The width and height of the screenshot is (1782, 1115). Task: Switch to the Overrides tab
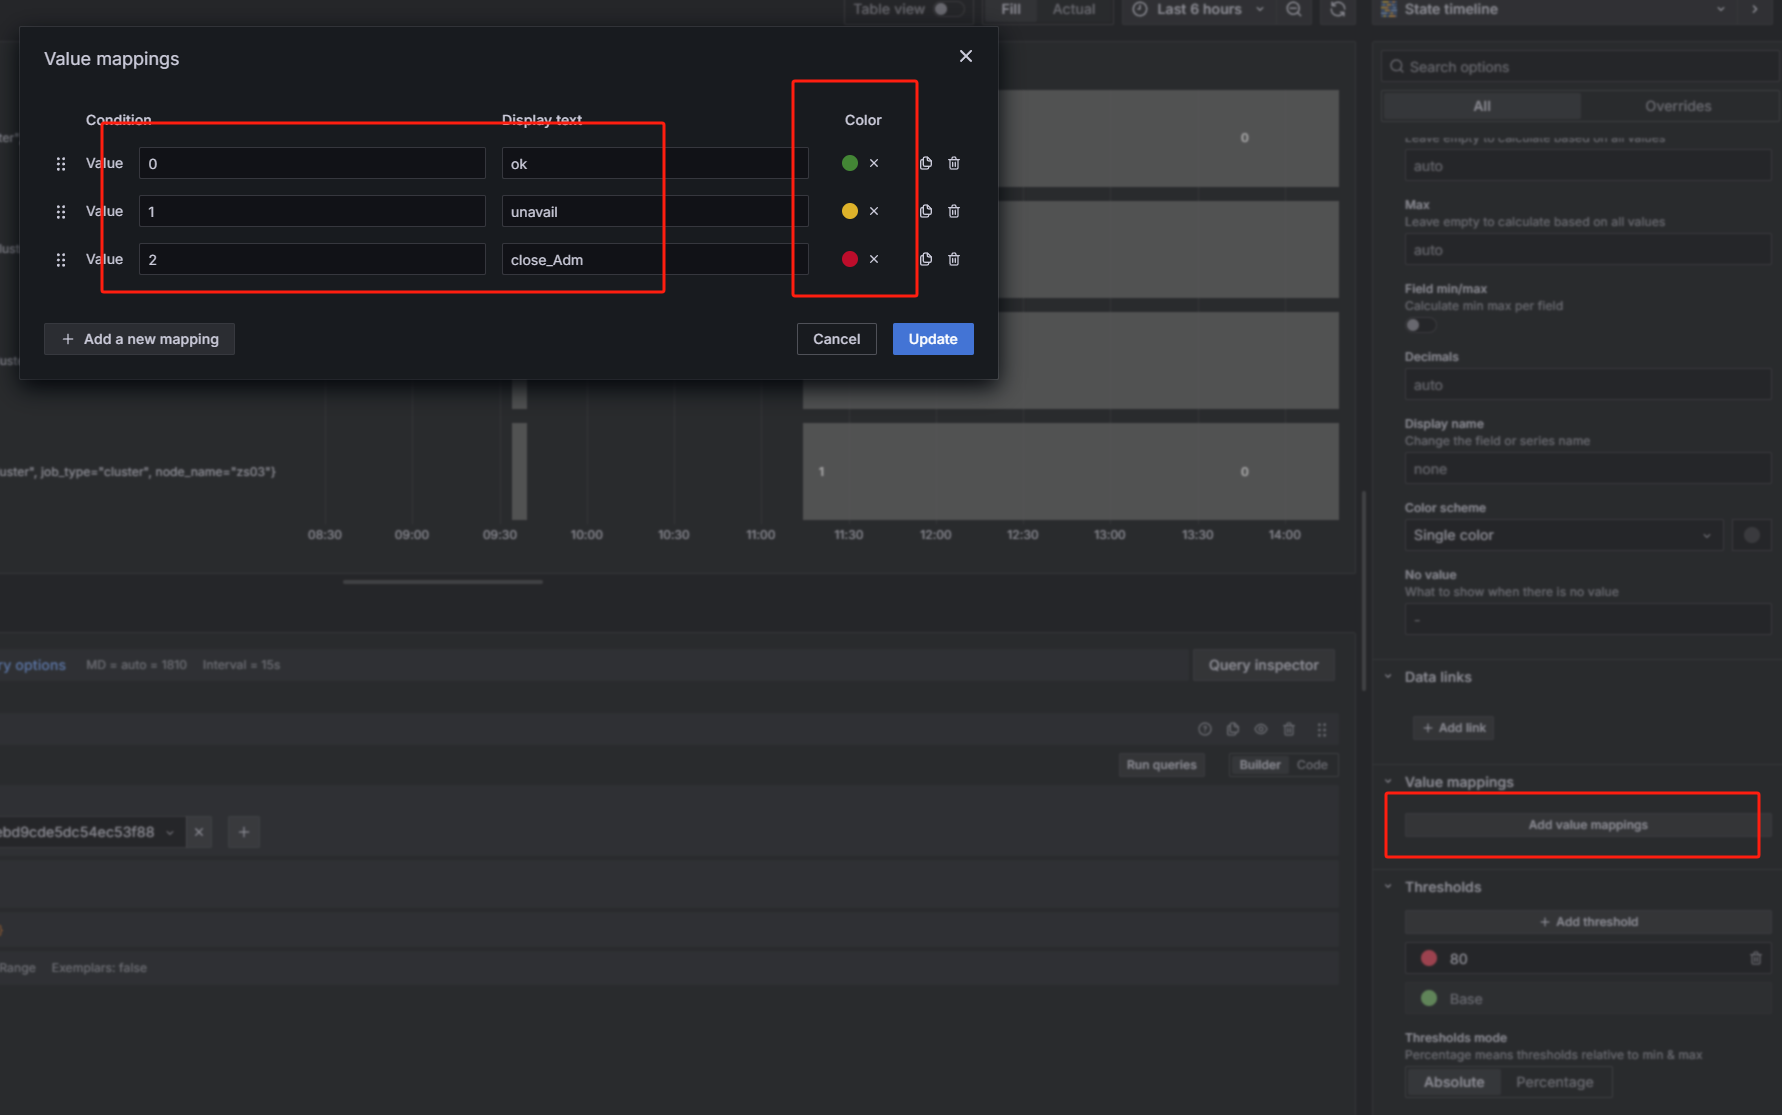1678,106
